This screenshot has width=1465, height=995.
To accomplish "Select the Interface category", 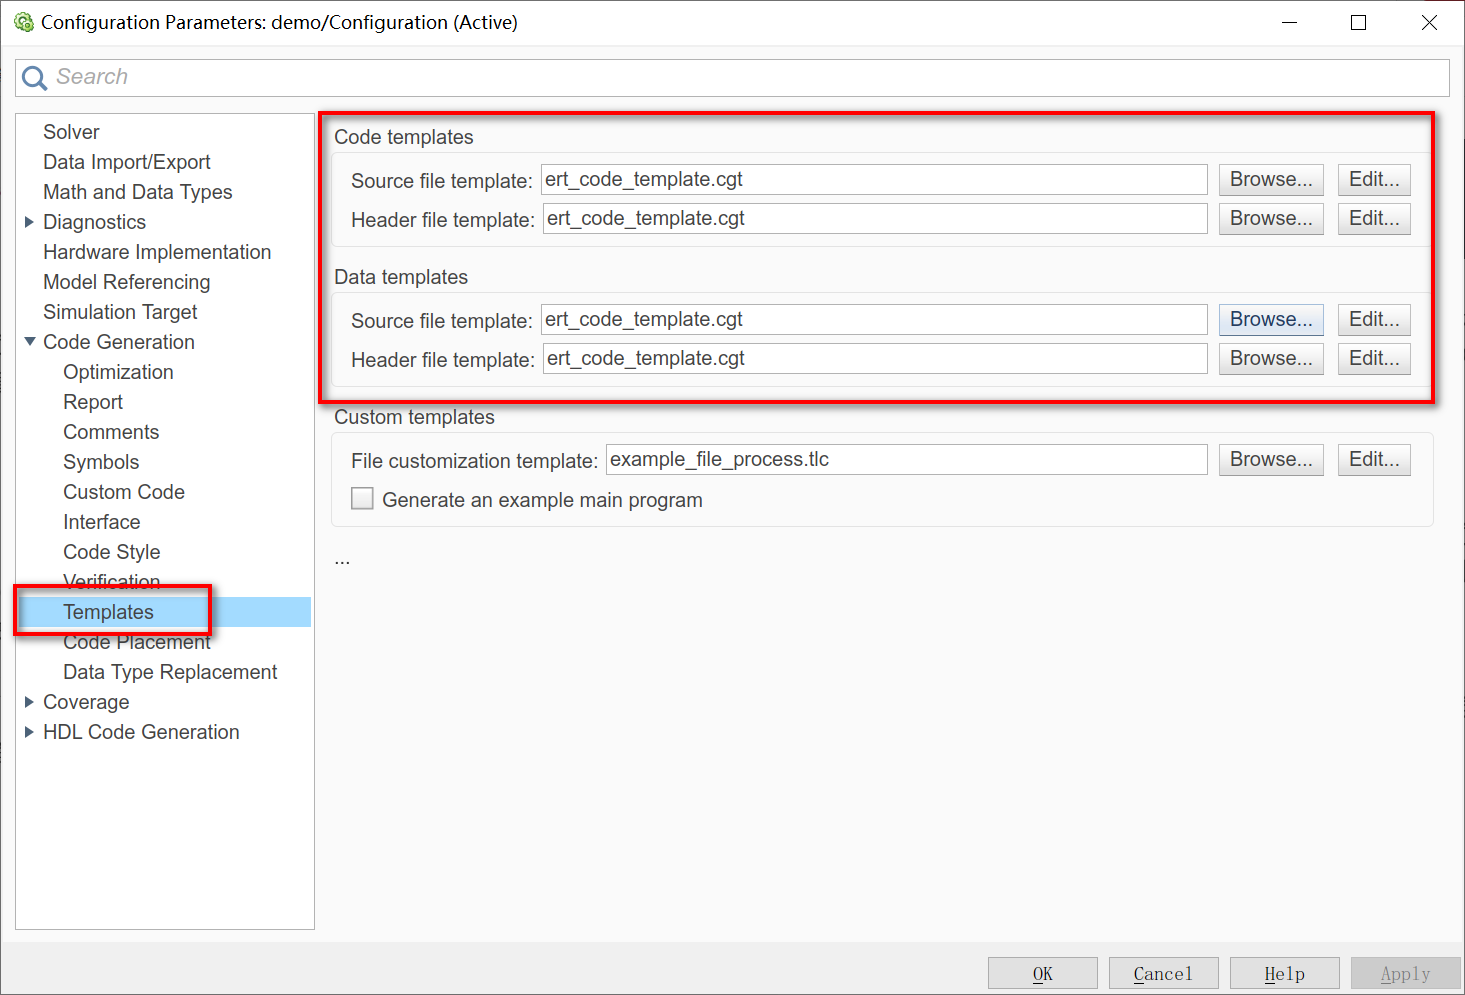I will point(101,521).
